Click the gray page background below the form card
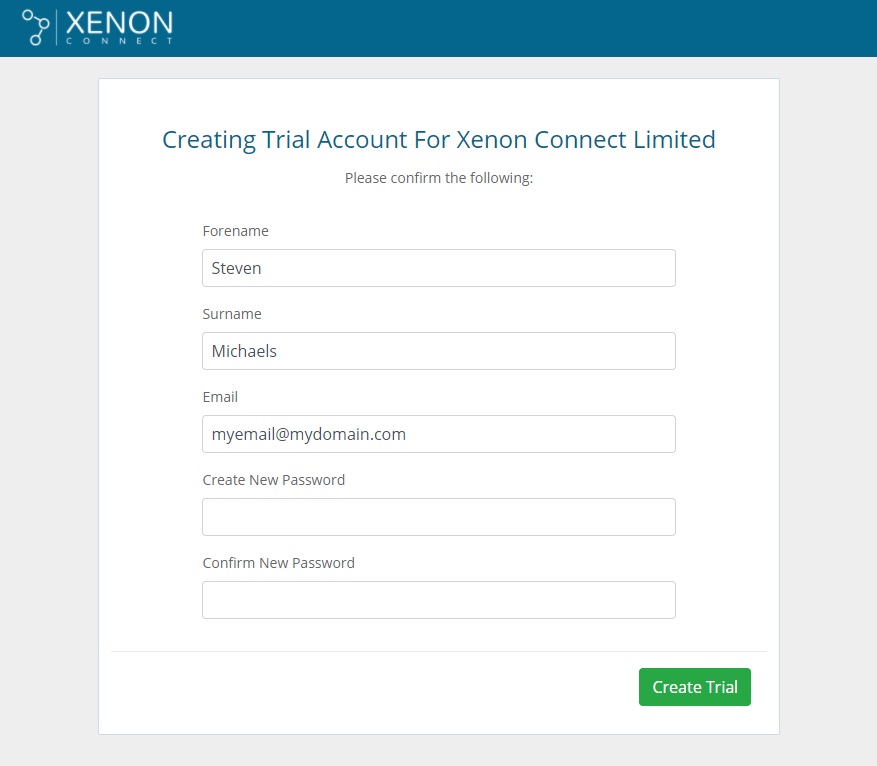Viewport: 877px width, 766px height. point(438,751)
